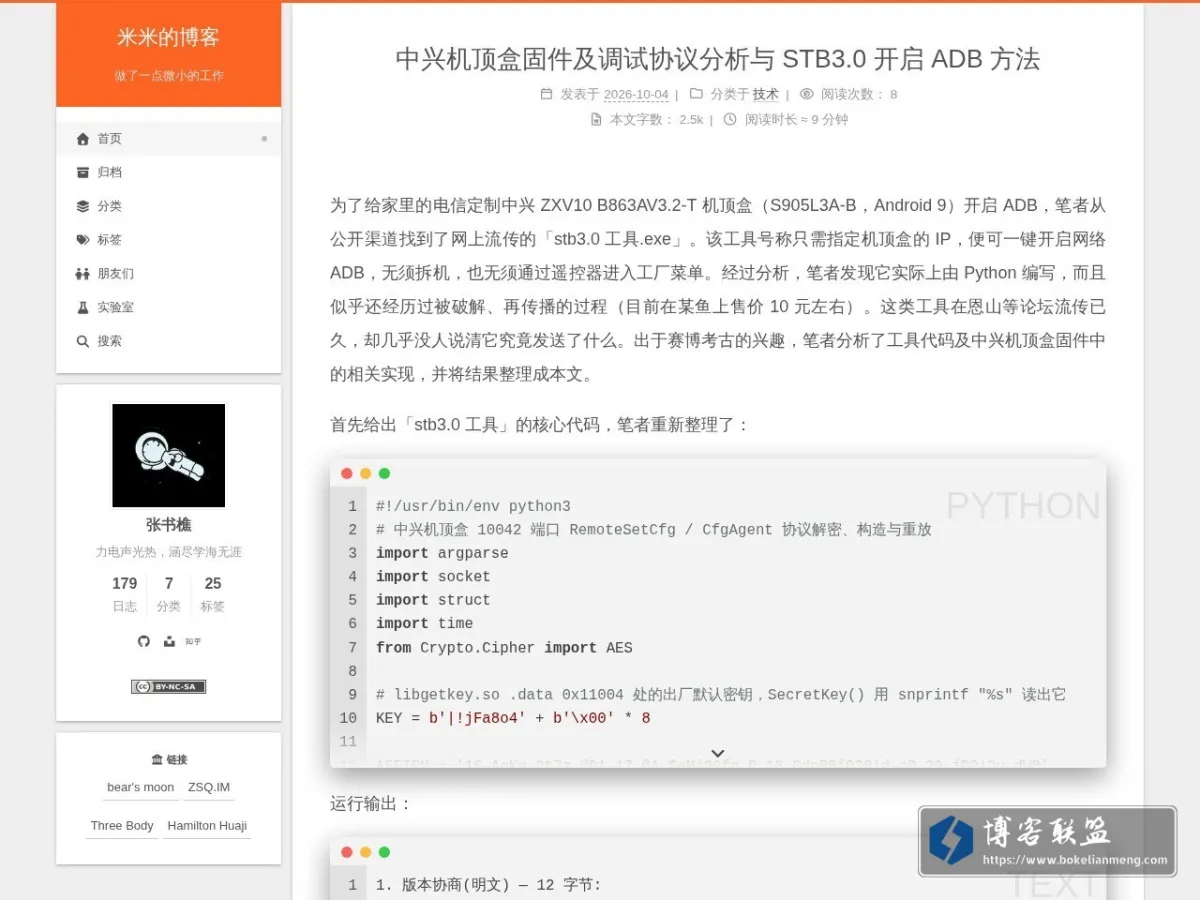Go to the 分类 categories menu item
1200x900 pixels.
coord(168,206)
